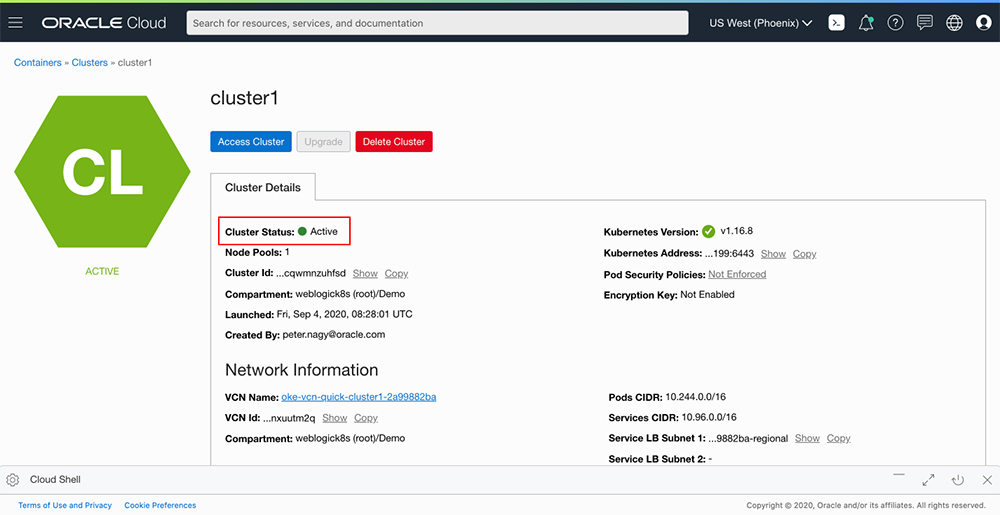Open the language globe menu
The image size is (1000, 515).
954,23
